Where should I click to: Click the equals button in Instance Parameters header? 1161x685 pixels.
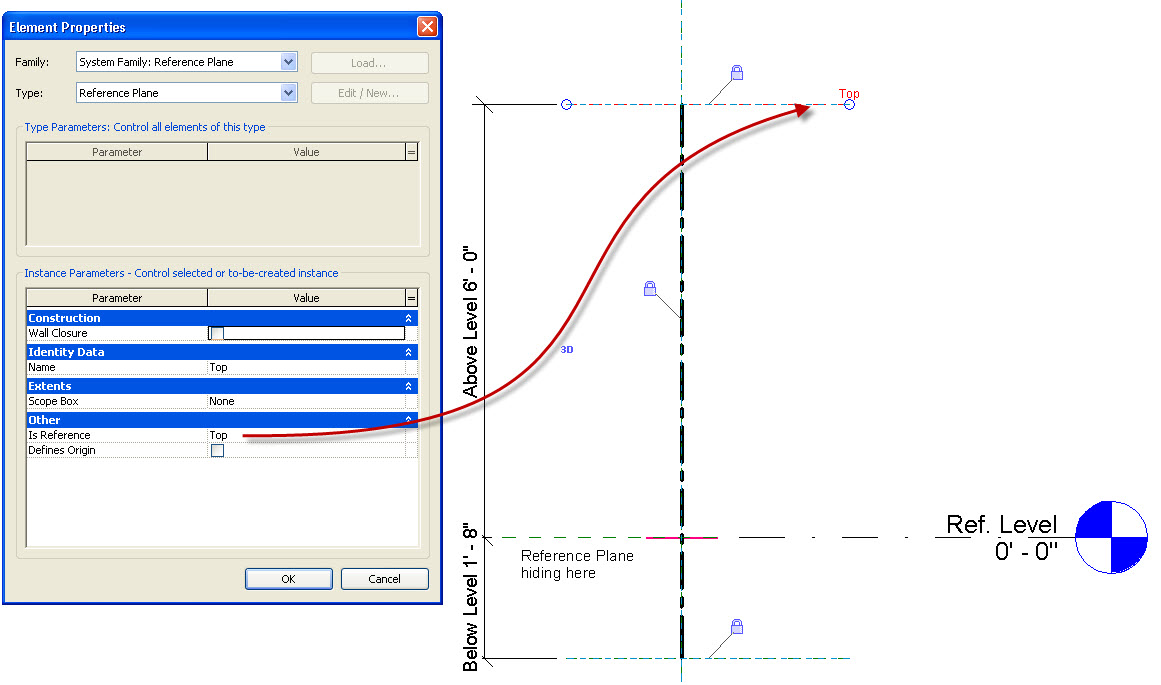[x=412, y=298]
